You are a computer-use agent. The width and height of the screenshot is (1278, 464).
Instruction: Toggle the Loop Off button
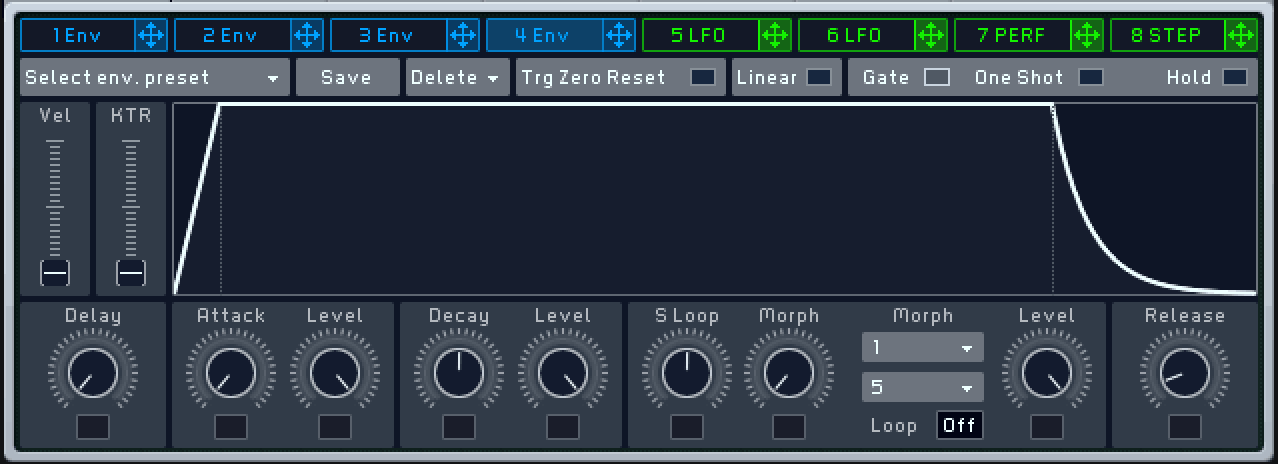pos(959,425)
